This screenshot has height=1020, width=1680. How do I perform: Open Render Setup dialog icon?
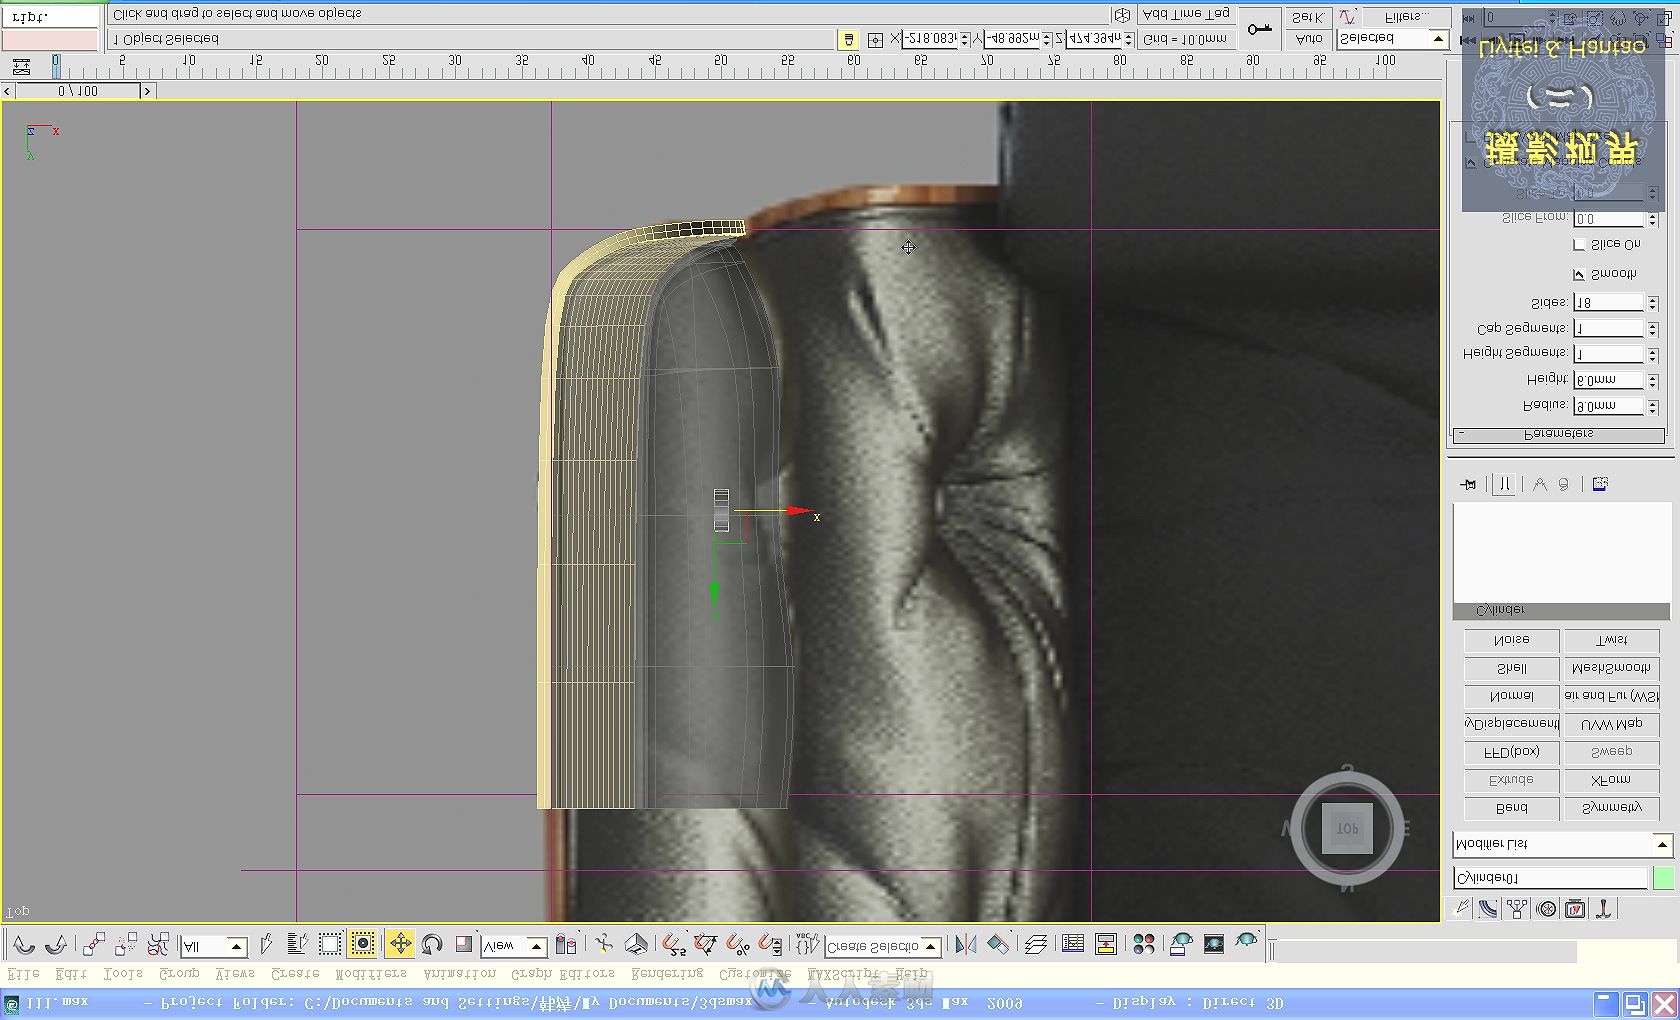pos(1181,945)
